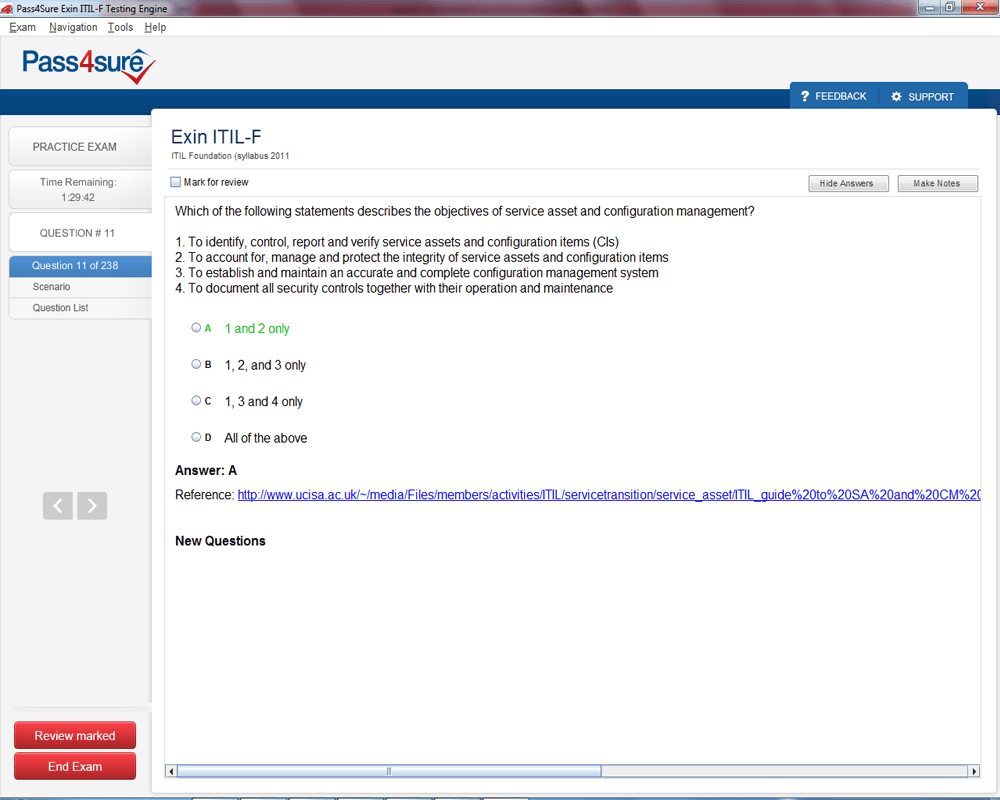Click the Make Notes button
The image size is (1000, 800).
point(938,184)
